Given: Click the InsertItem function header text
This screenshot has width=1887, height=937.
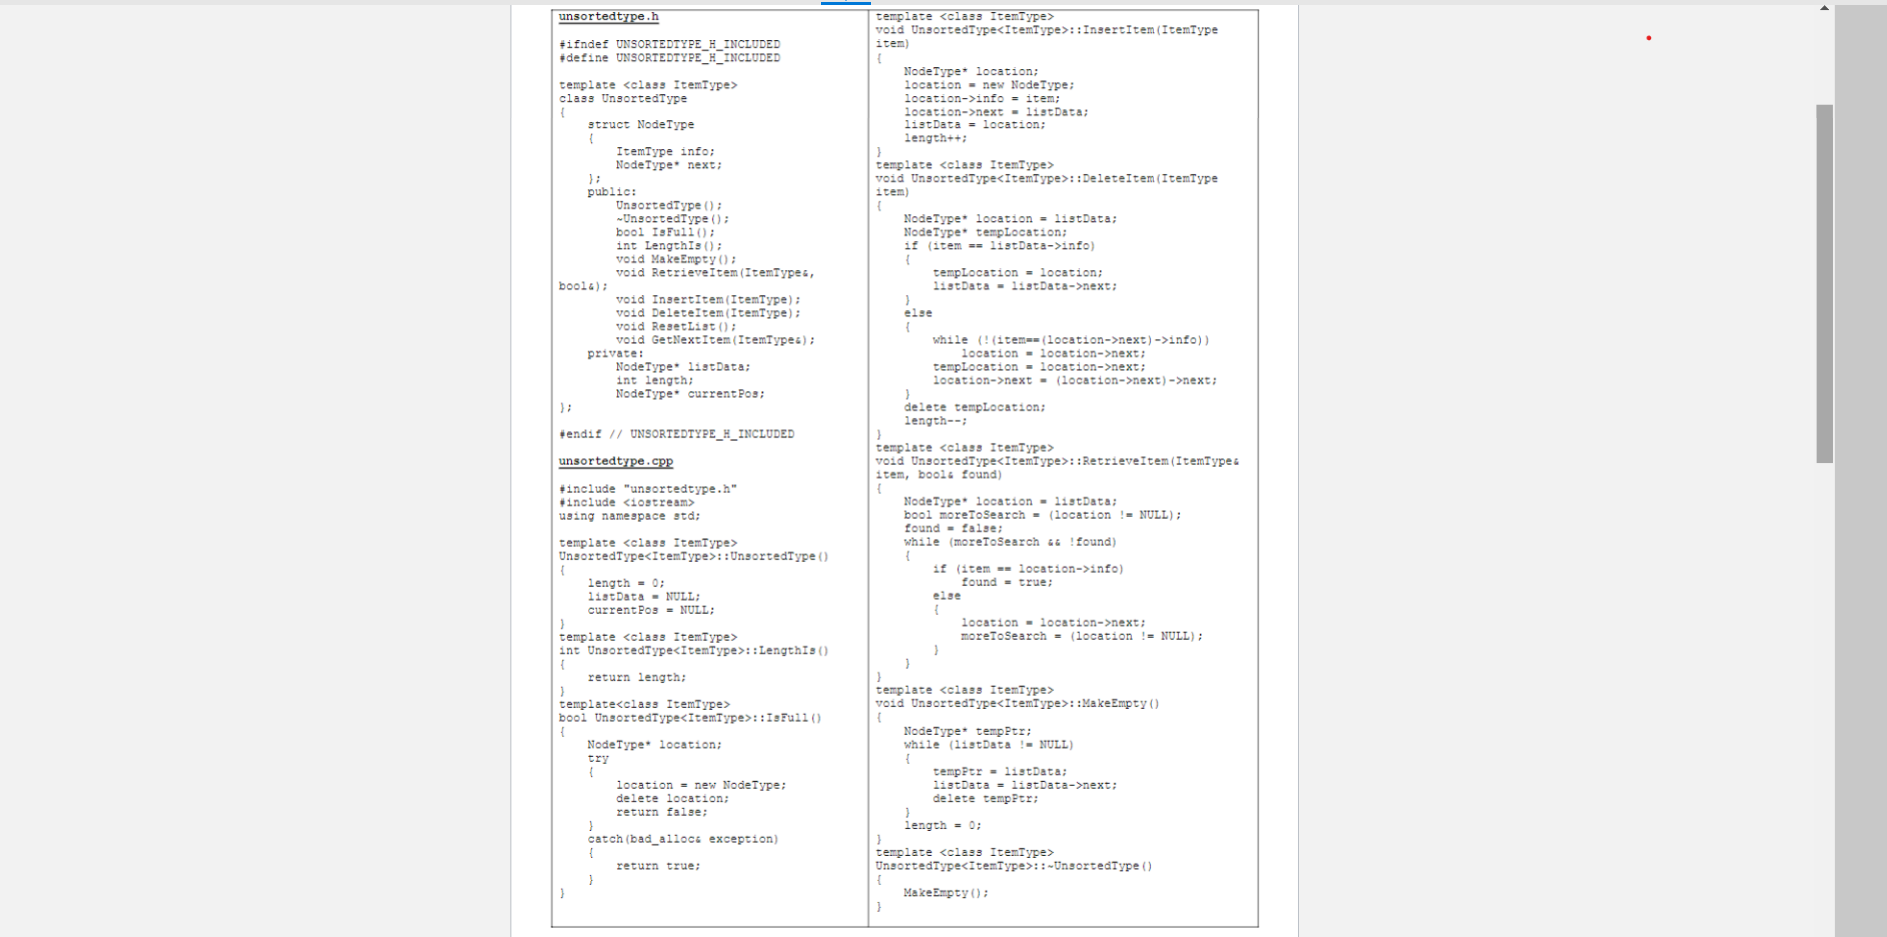Looking at the screenshot, I should click(x=1045, y=30).
